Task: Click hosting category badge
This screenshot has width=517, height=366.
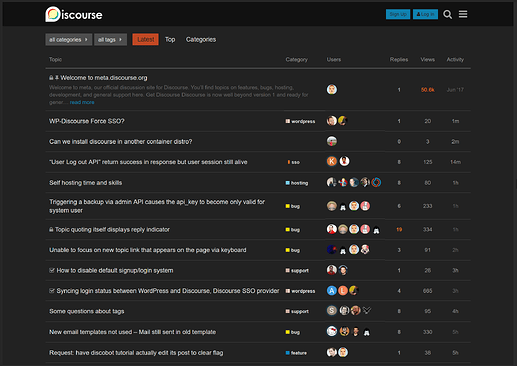Action: click(297, 183)
